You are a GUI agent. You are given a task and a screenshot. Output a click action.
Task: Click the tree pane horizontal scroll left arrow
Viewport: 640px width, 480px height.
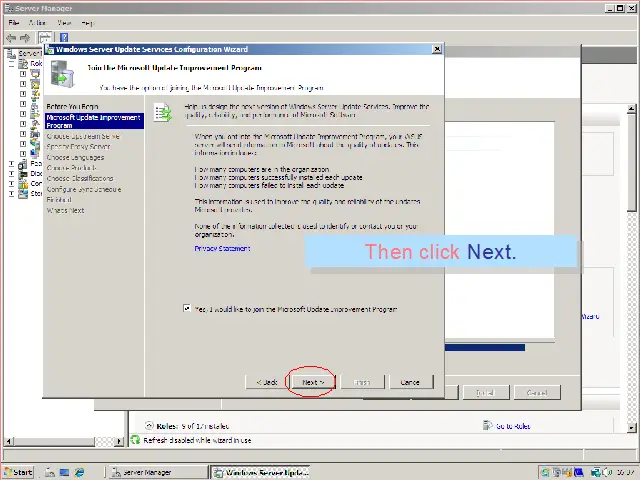pos(8,441)
